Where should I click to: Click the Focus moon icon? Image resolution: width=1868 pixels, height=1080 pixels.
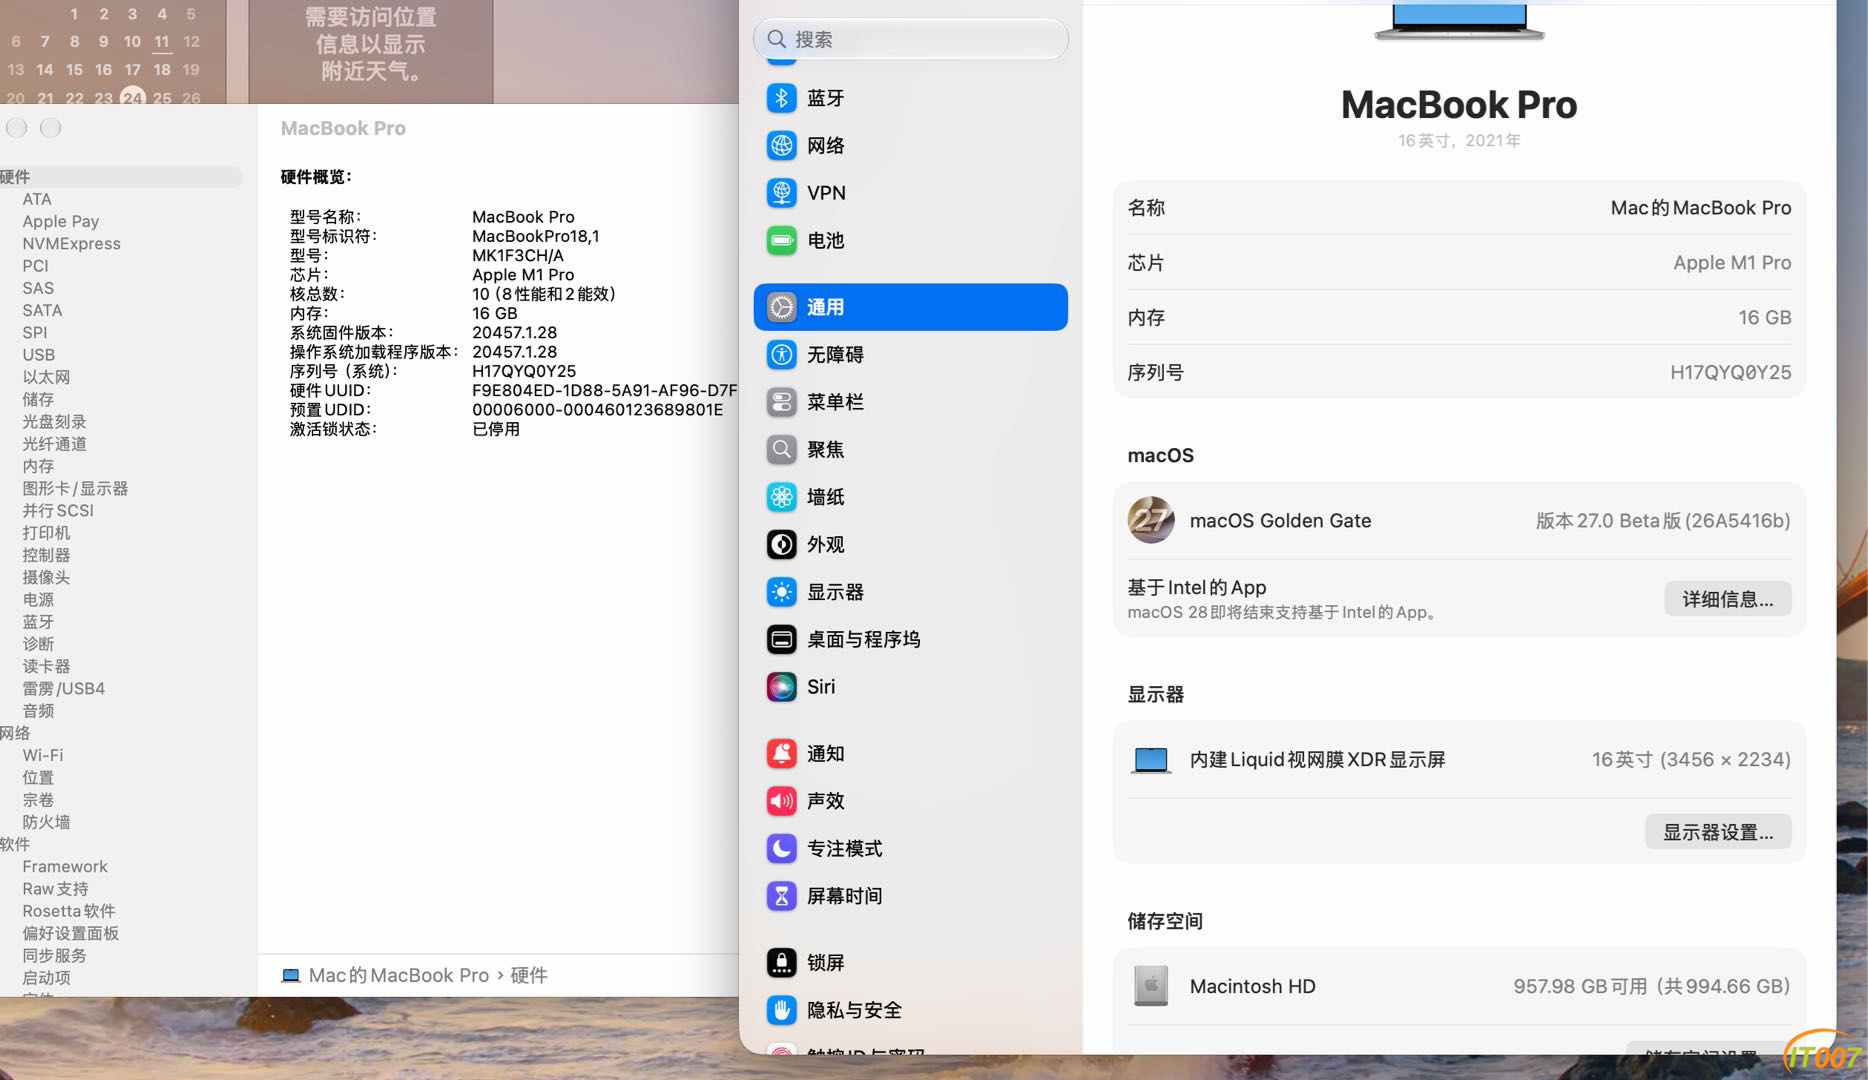coord(781,849)
